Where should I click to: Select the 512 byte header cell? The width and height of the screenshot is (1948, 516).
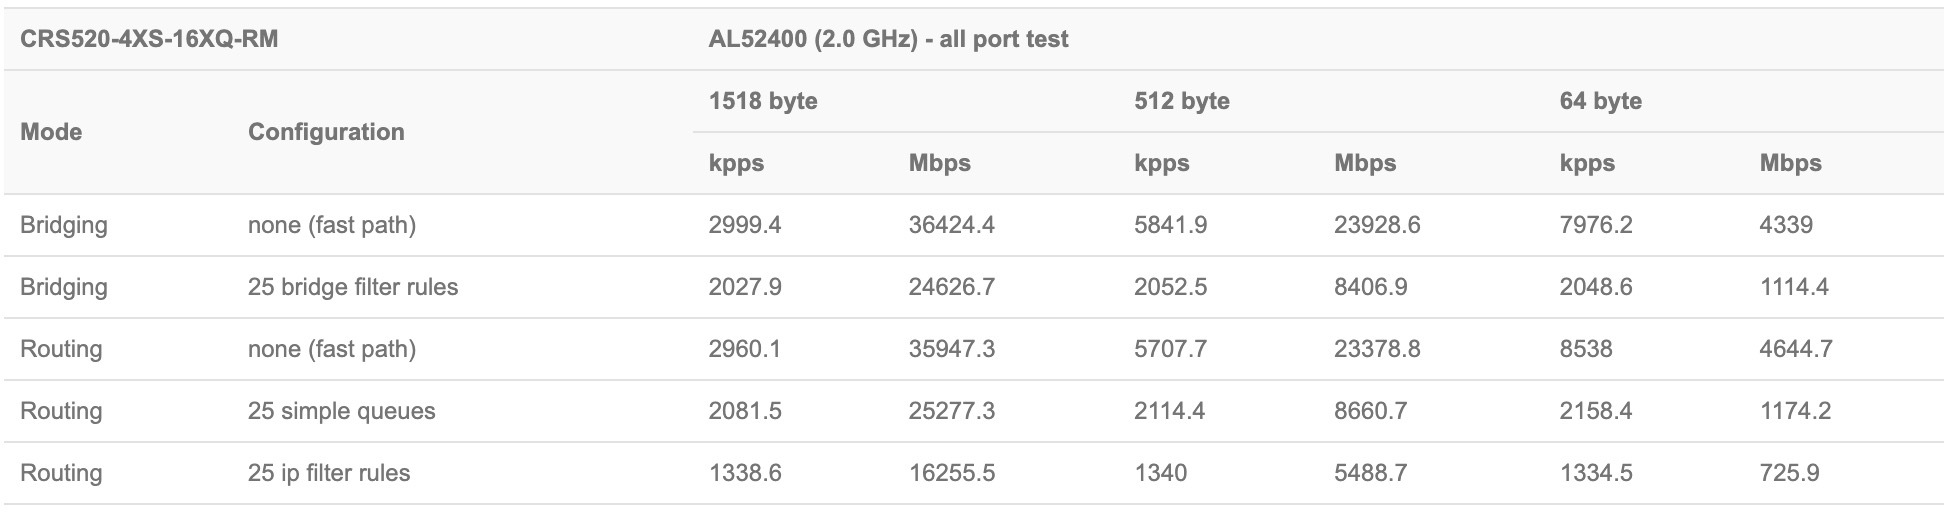tap(1182, 101)
